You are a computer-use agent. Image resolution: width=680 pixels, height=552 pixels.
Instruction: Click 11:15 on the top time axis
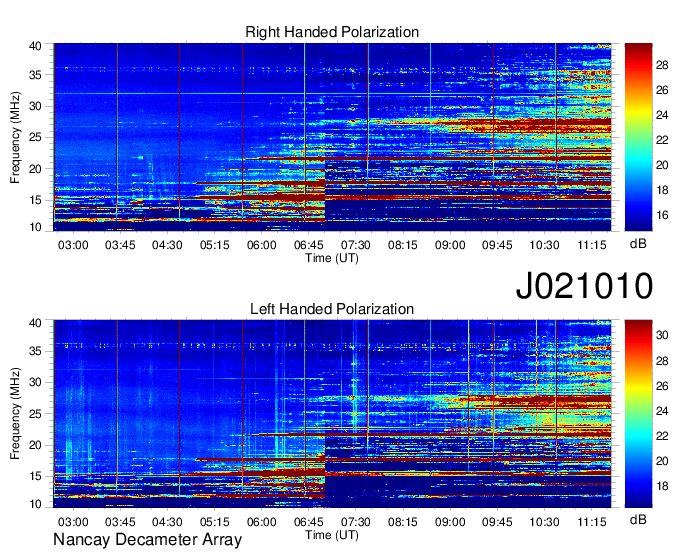[x=592, y=245]
